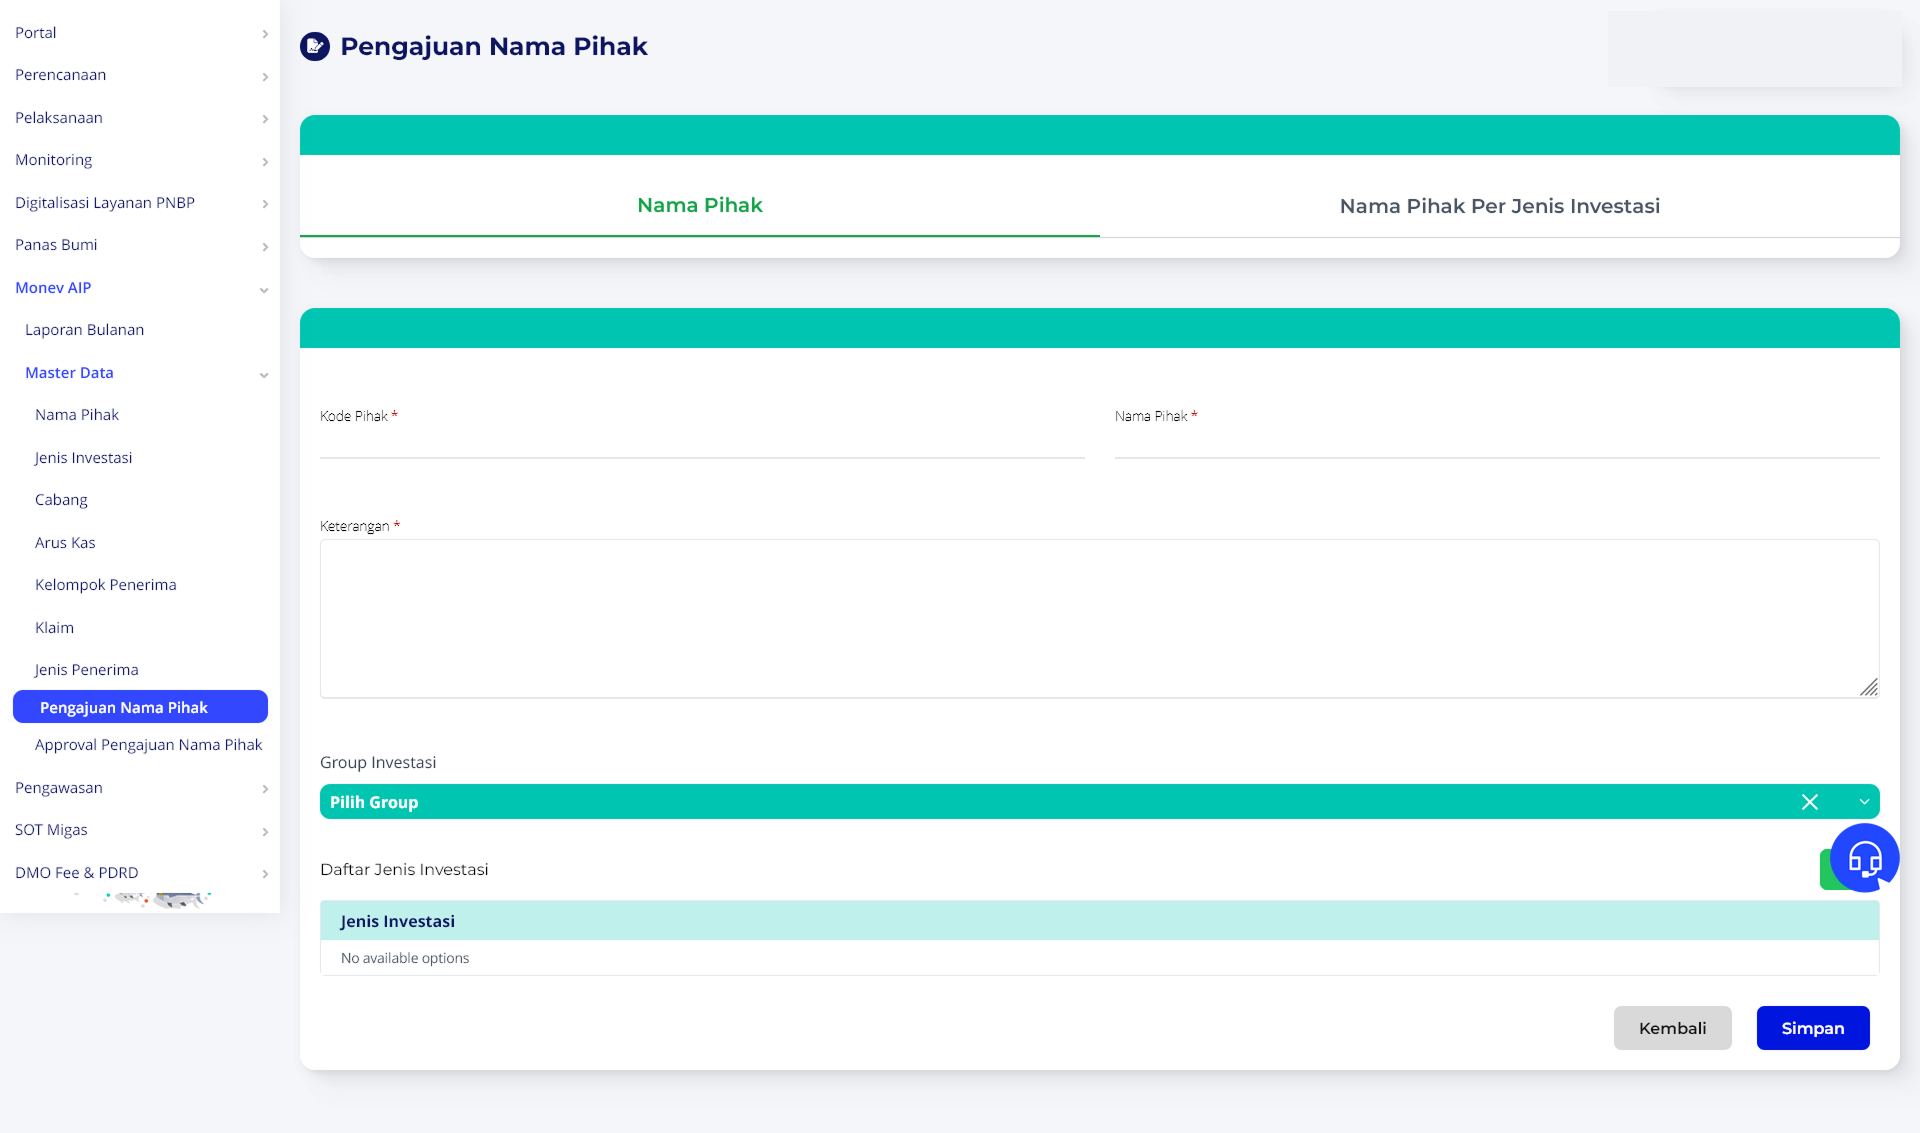
Task: Open Jenis Penerima in the sidebar
Action: tap(86, 670)
